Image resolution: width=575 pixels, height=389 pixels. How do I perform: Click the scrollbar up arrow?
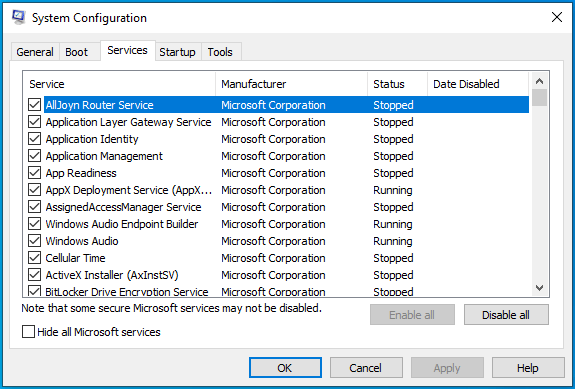click(539, 81)
